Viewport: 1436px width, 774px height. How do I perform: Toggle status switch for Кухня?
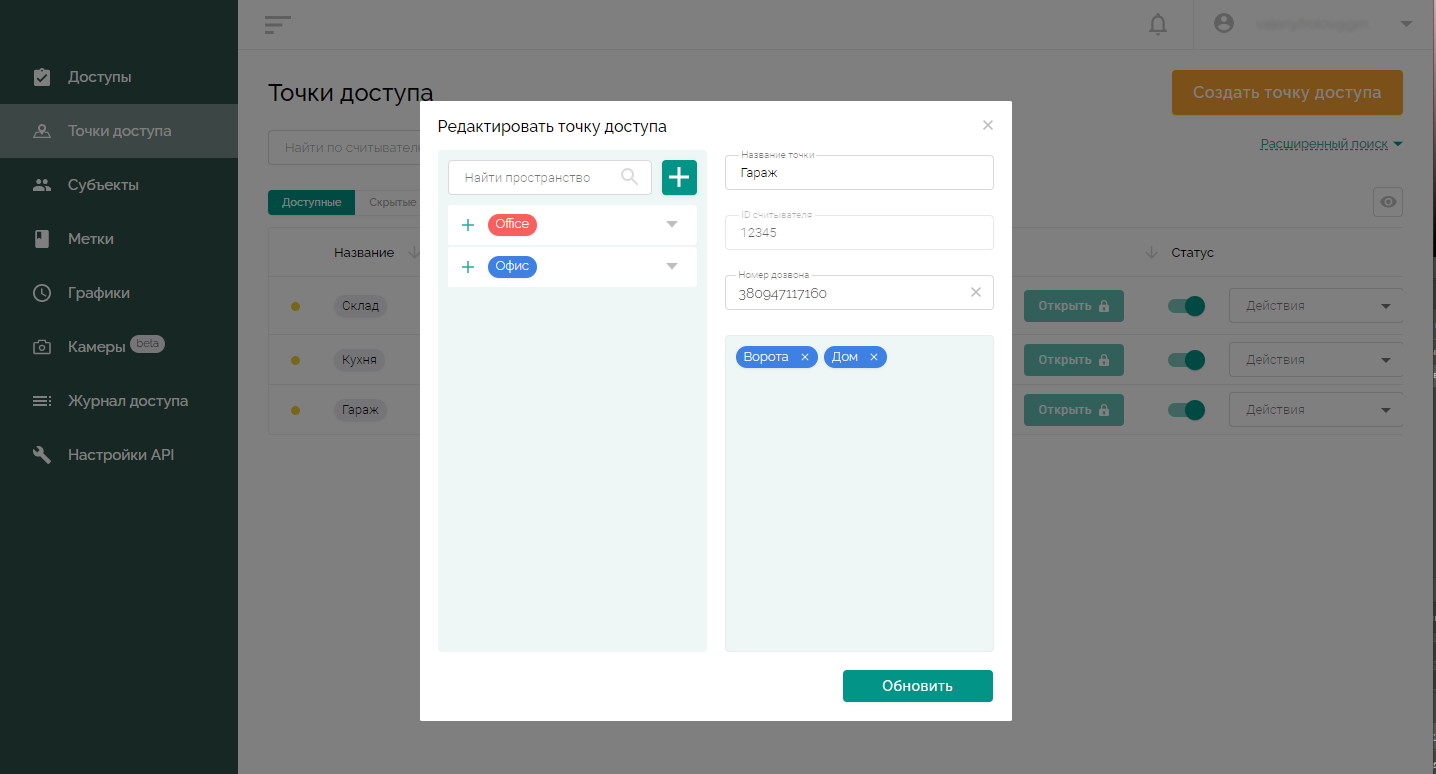(1186, 360)
